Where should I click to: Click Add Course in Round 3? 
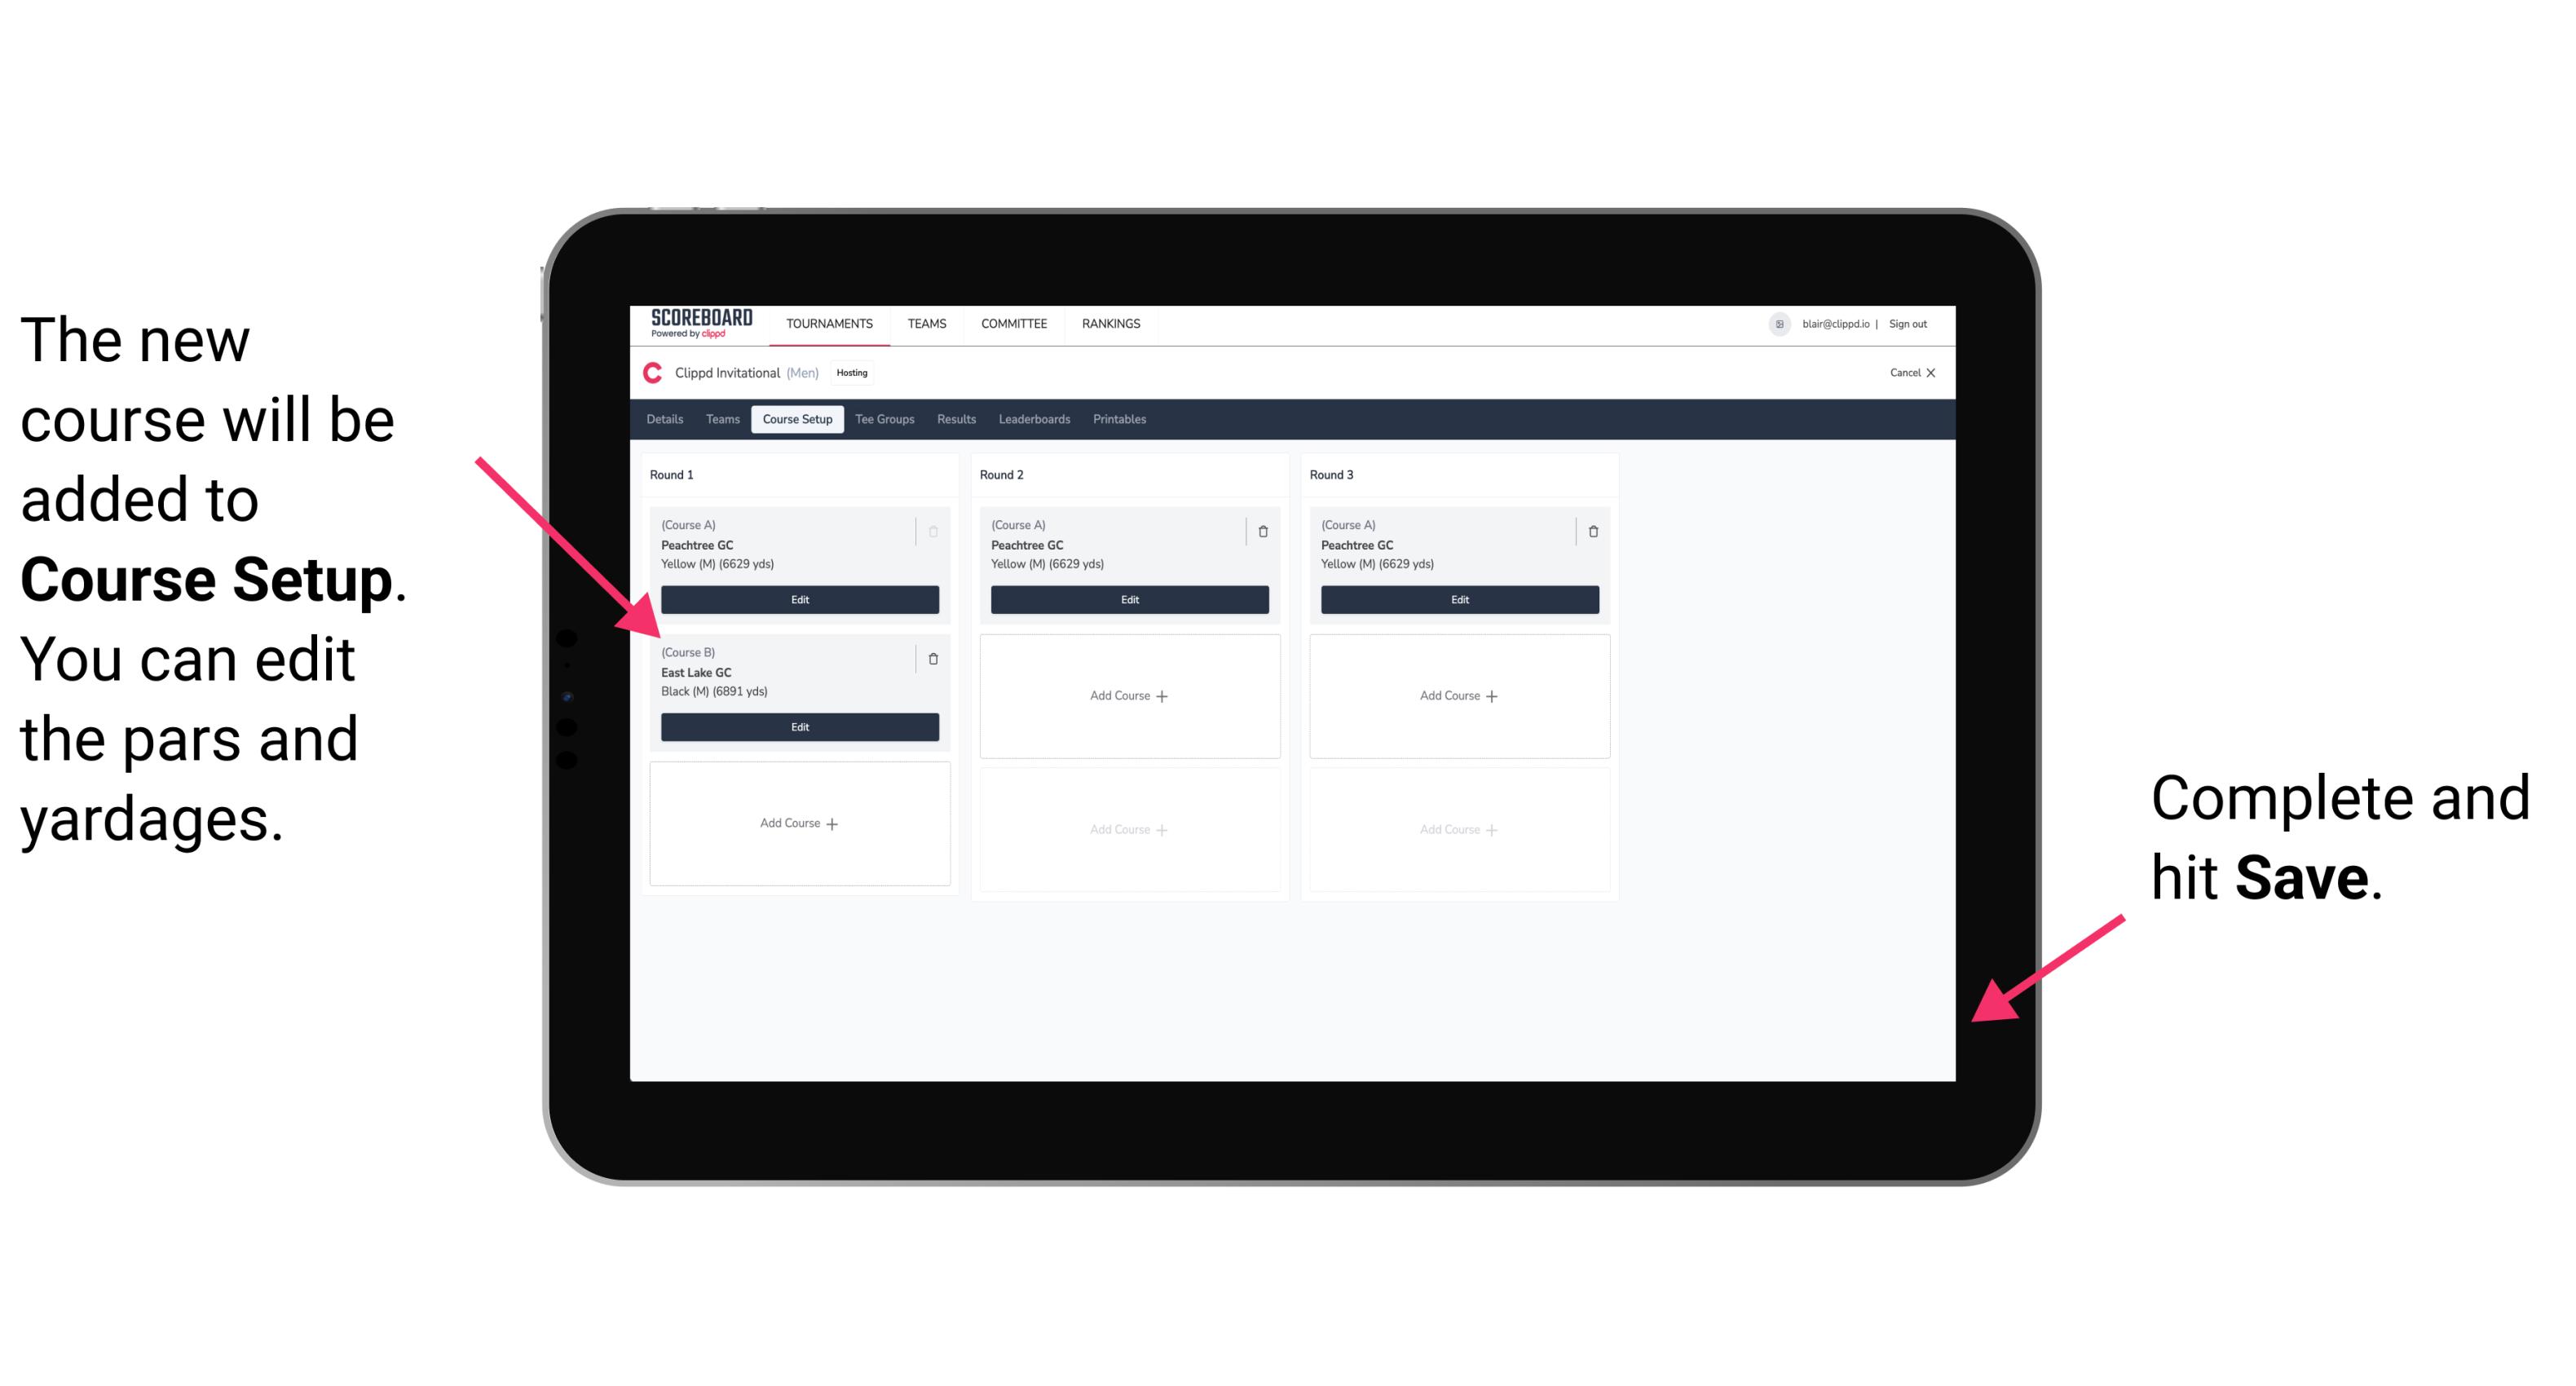point(1457,695)
